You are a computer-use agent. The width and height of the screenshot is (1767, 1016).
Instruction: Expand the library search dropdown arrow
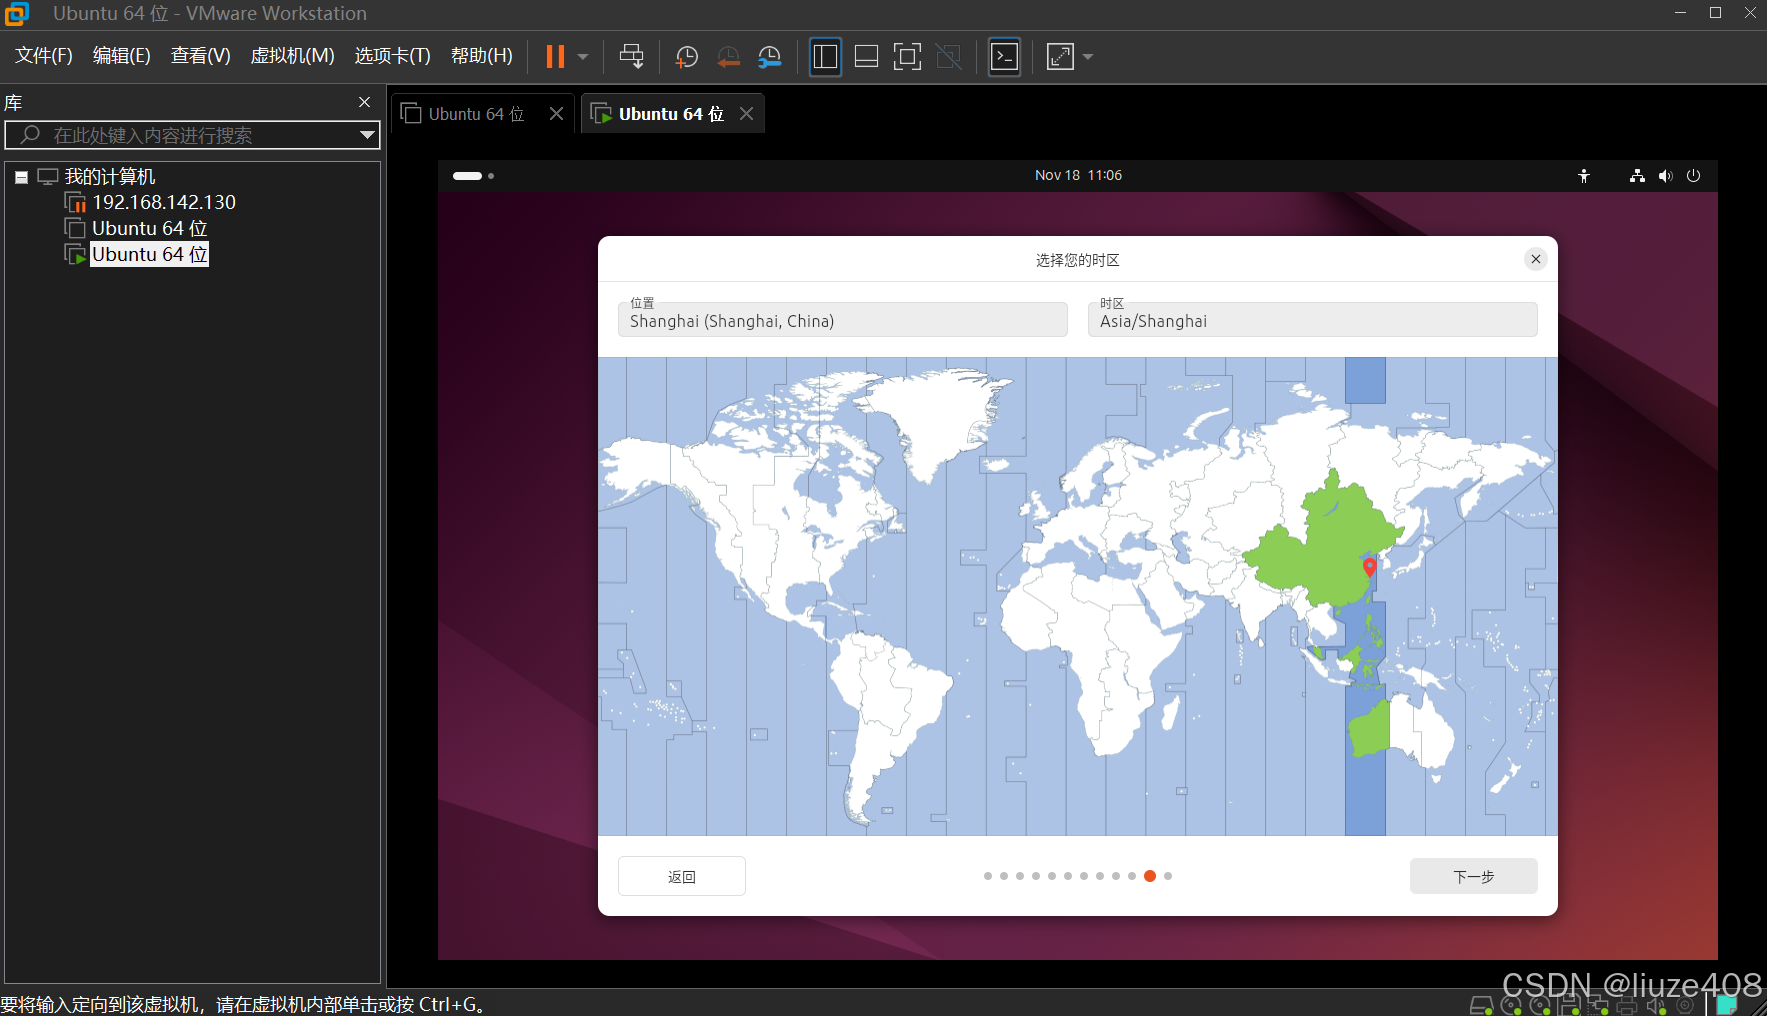(x=368, y=135)
